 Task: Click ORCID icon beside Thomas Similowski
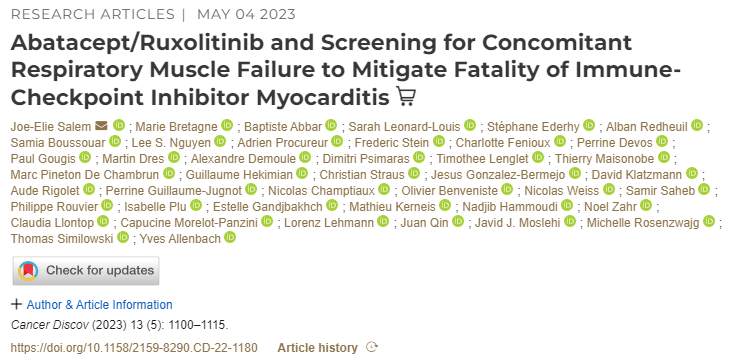[123, 237]
